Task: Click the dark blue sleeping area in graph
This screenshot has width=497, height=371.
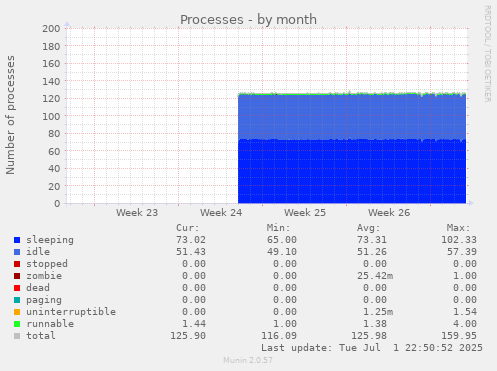Action: (352, 172)
